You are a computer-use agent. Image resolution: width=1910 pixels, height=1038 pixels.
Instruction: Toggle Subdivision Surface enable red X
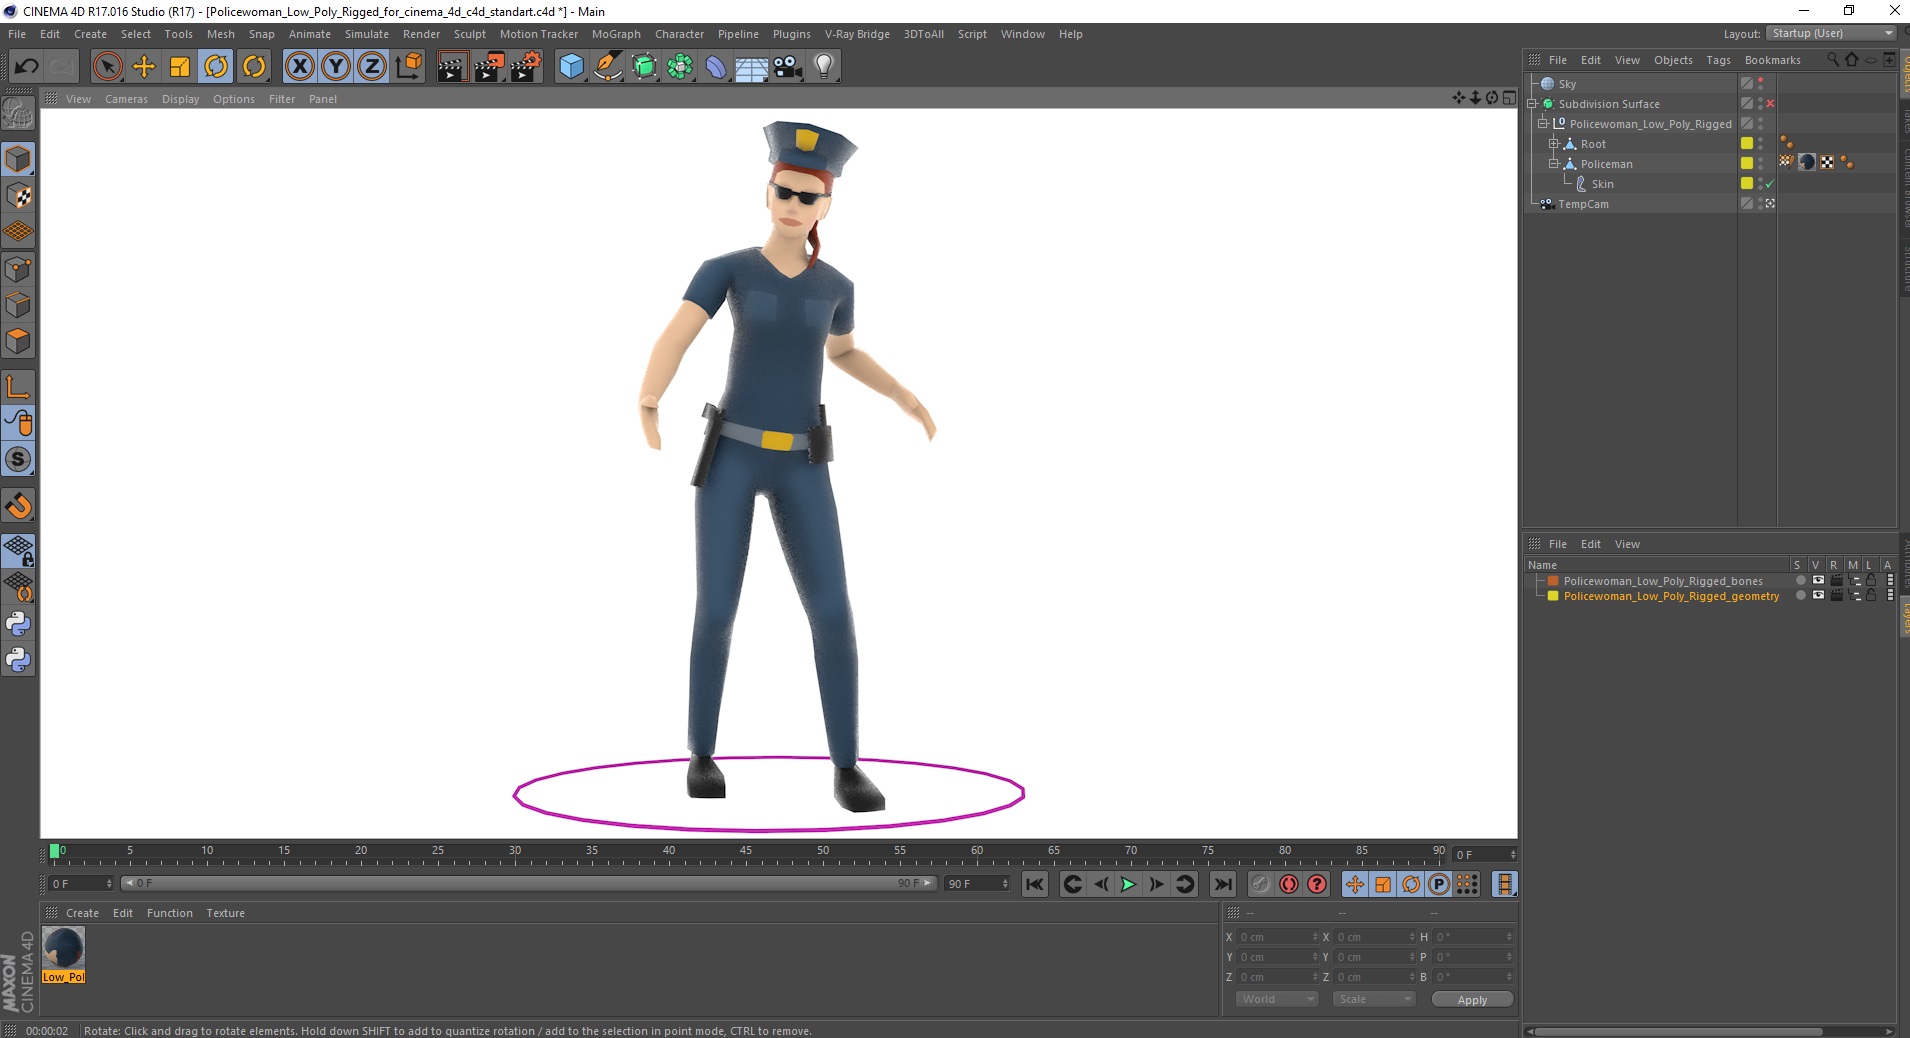[x=1770, y=104]
